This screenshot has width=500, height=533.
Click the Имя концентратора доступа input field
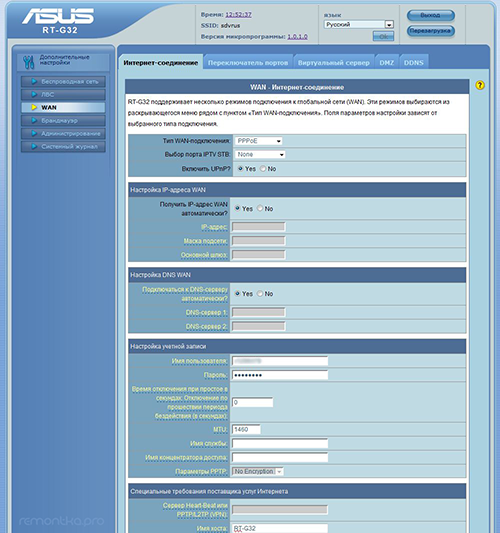pyautogui.click(x=280, y=457)
